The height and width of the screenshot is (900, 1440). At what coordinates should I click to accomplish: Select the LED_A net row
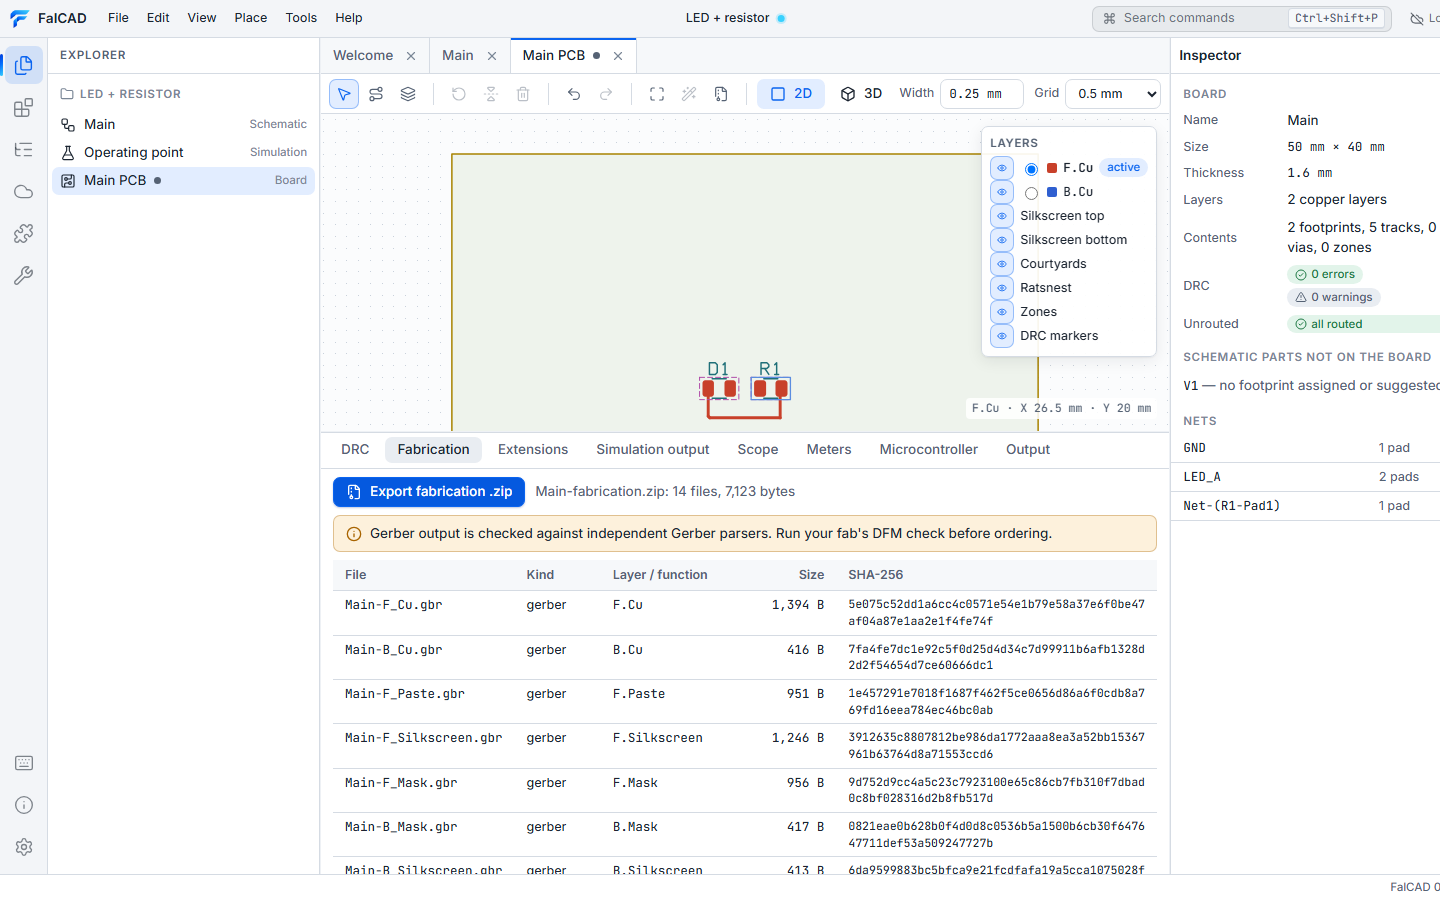(1305, 477)
